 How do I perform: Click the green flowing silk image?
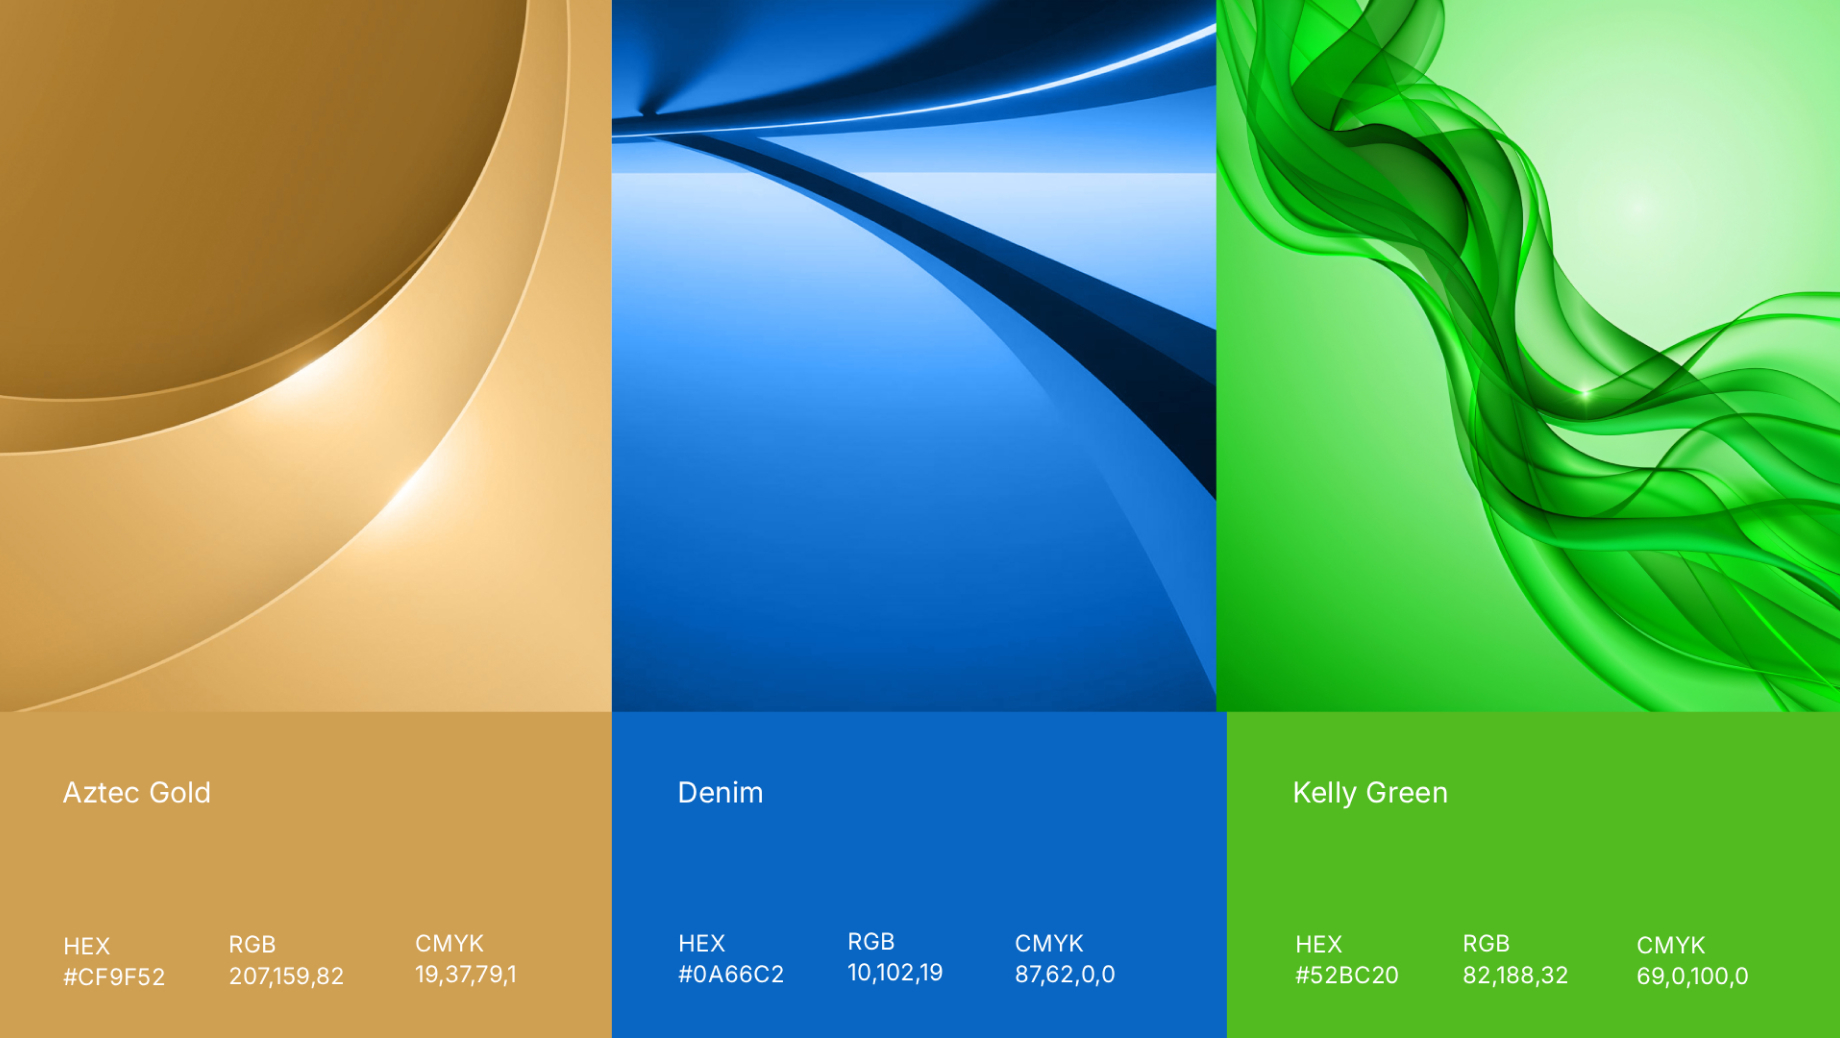[x=1527, y=355]
